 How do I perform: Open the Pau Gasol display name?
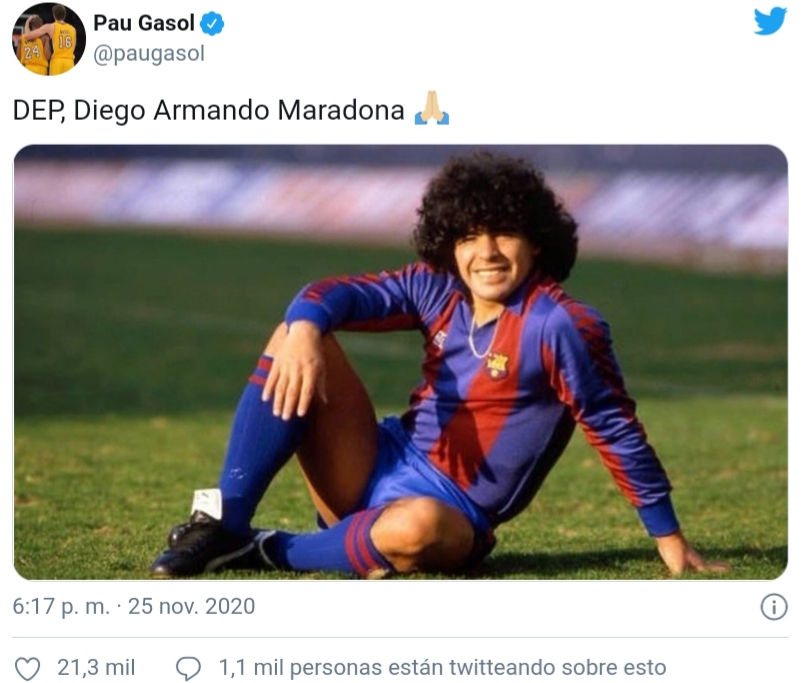pyautogui.click(x=143, y=23)
